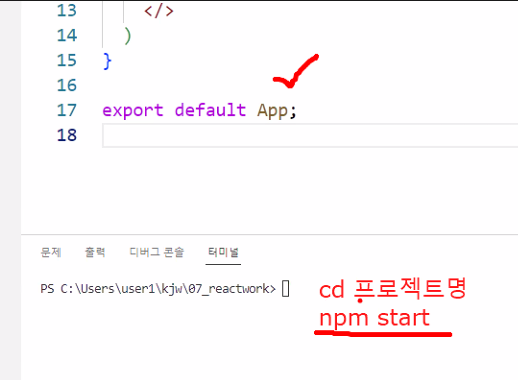Click the closing brace on line 15

click(107, 61)
